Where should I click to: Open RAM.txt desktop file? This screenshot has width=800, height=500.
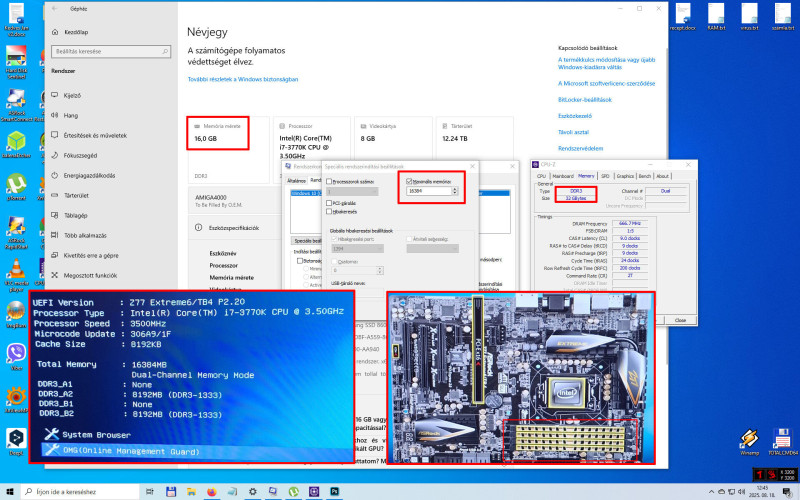coord(716,16)
